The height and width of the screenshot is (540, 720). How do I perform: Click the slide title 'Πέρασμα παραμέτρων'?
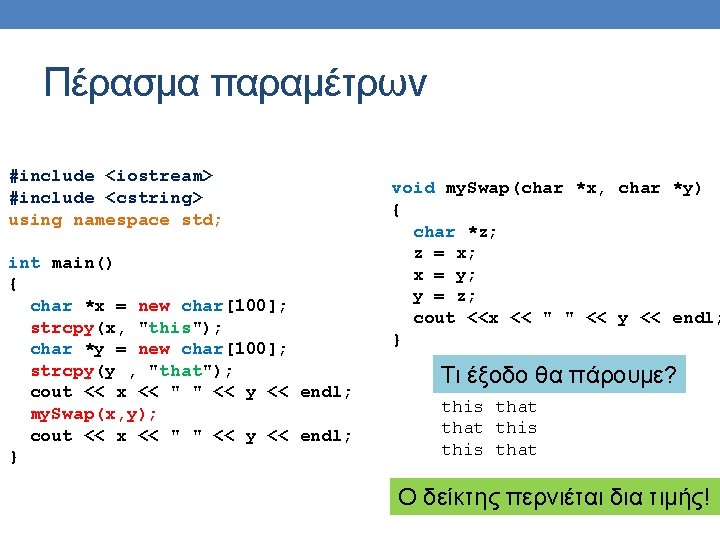coord(235,84)
